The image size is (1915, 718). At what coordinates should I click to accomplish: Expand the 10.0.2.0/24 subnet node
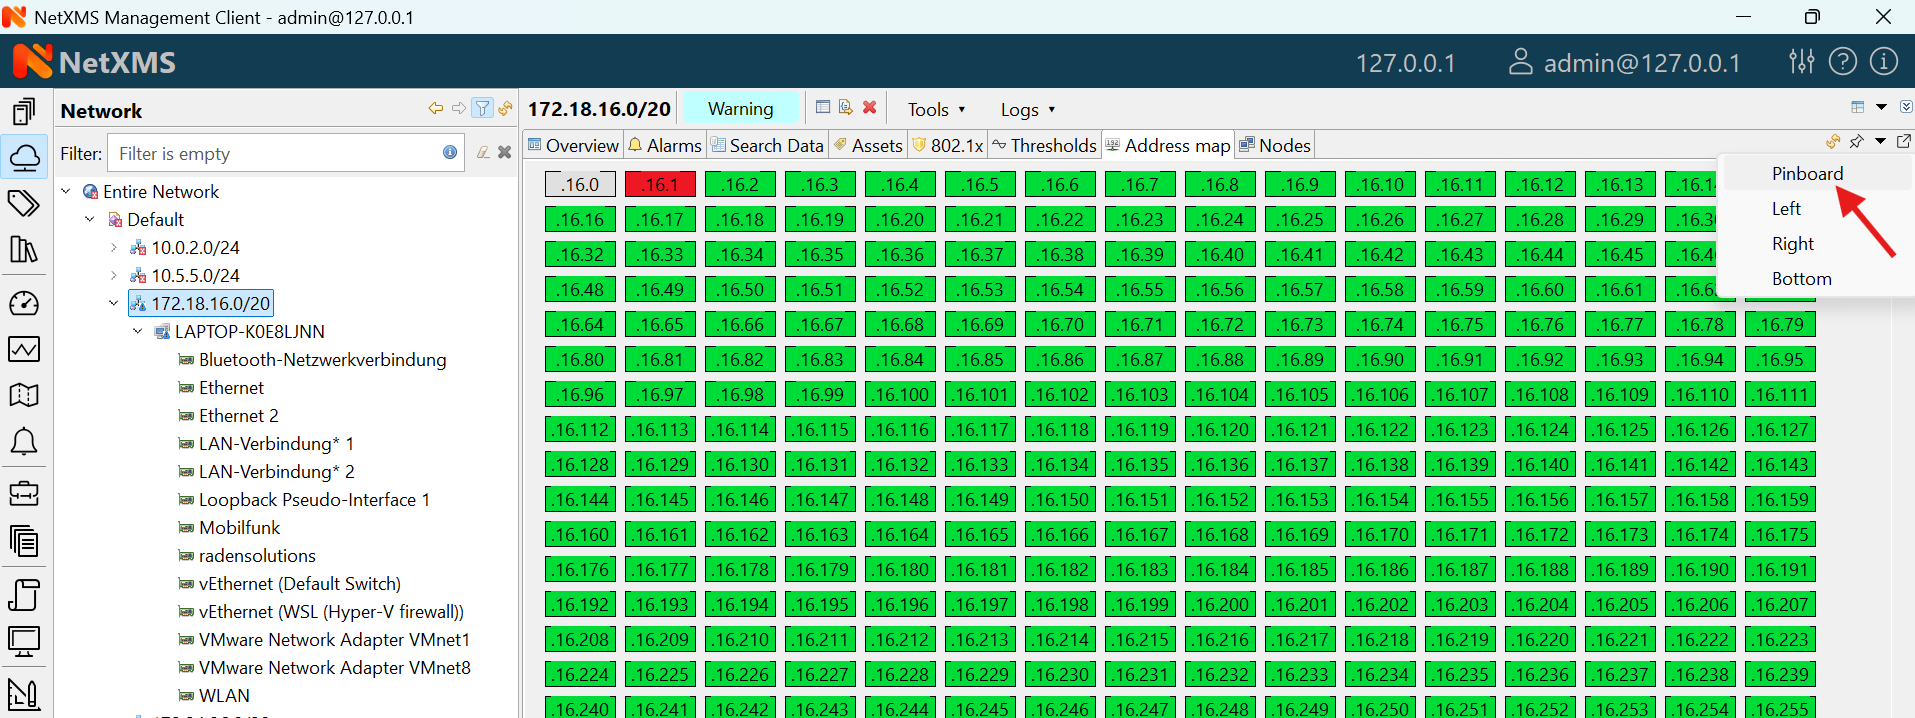pos(114,247)
